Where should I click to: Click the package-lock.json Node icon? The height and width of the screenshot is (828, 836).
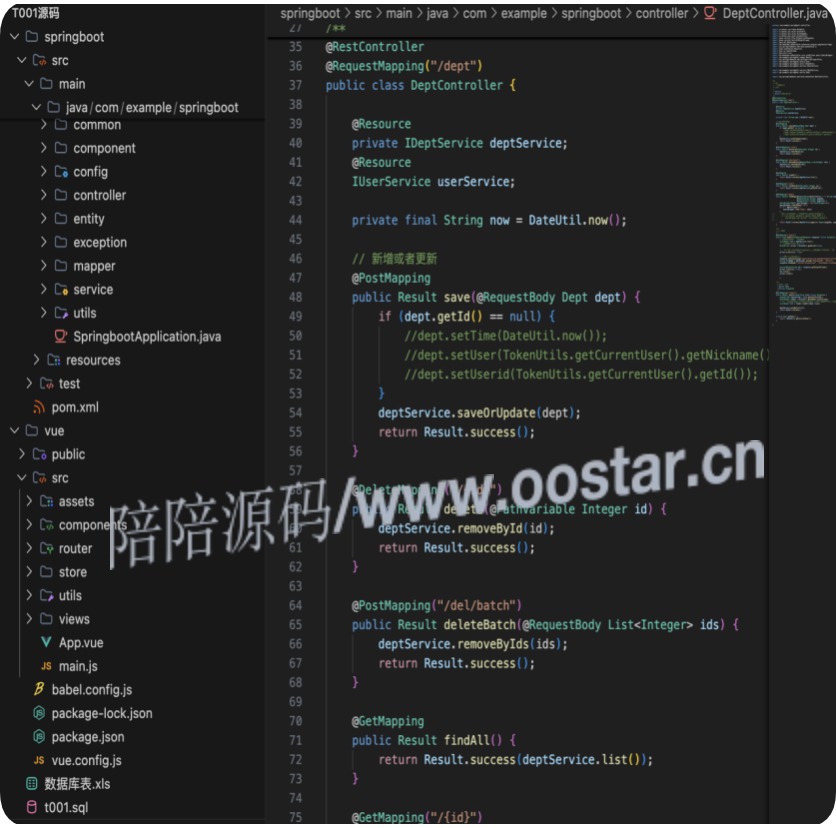click(39, 714)
